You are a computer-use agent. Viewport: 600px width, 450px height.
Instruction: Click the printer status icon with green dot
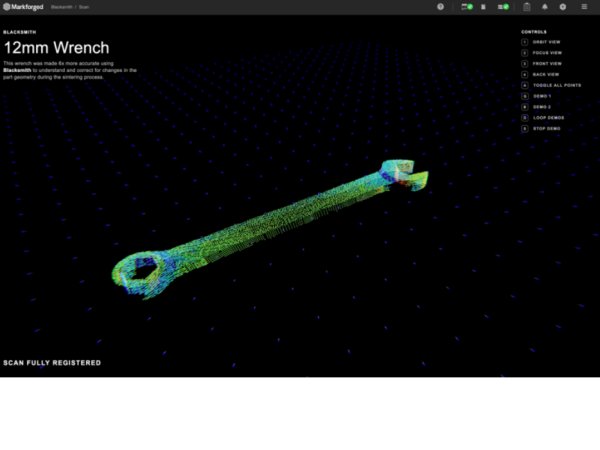466,7
